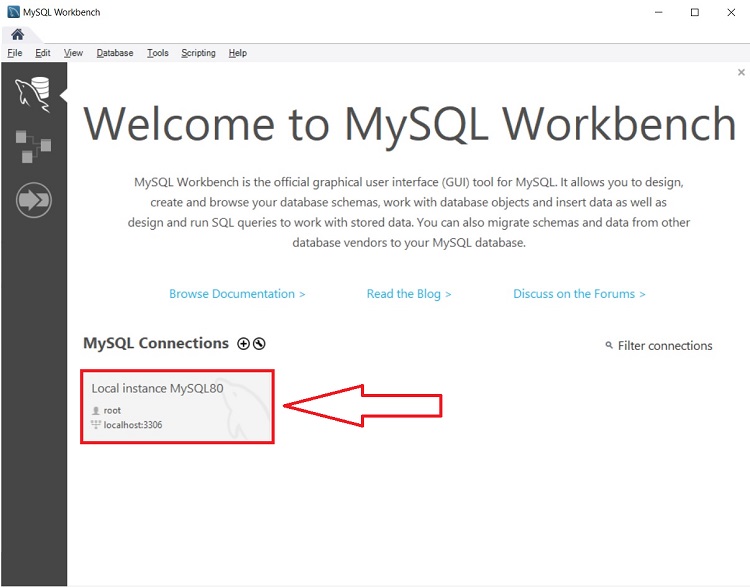Image resolution: width=750 pixels, height=587 pixels.
Task: Open the File menu
Action: 15,53
